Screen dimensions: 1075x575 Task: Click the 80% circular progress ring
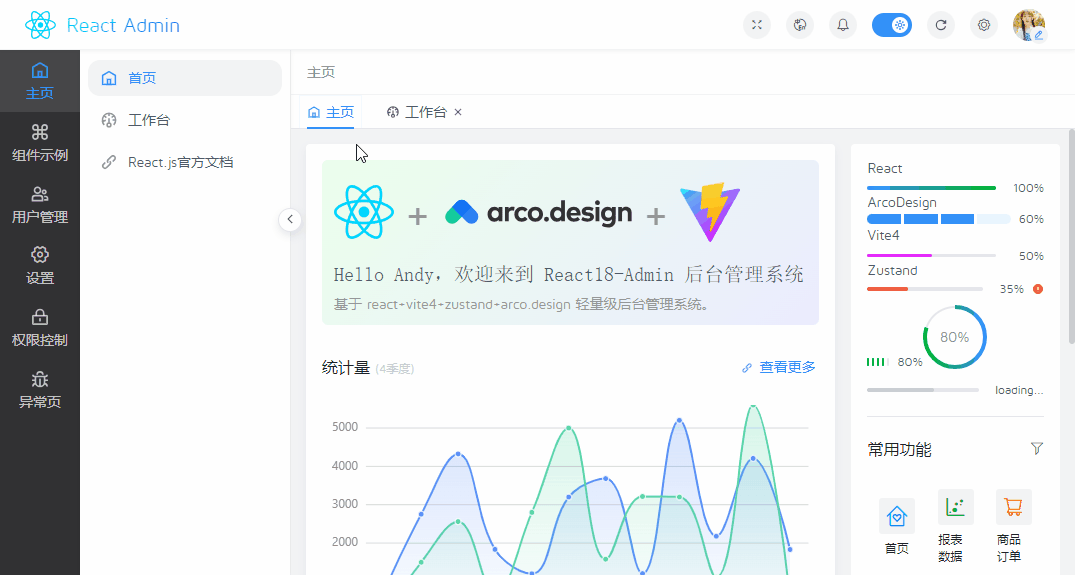click(x=954, y=337)
